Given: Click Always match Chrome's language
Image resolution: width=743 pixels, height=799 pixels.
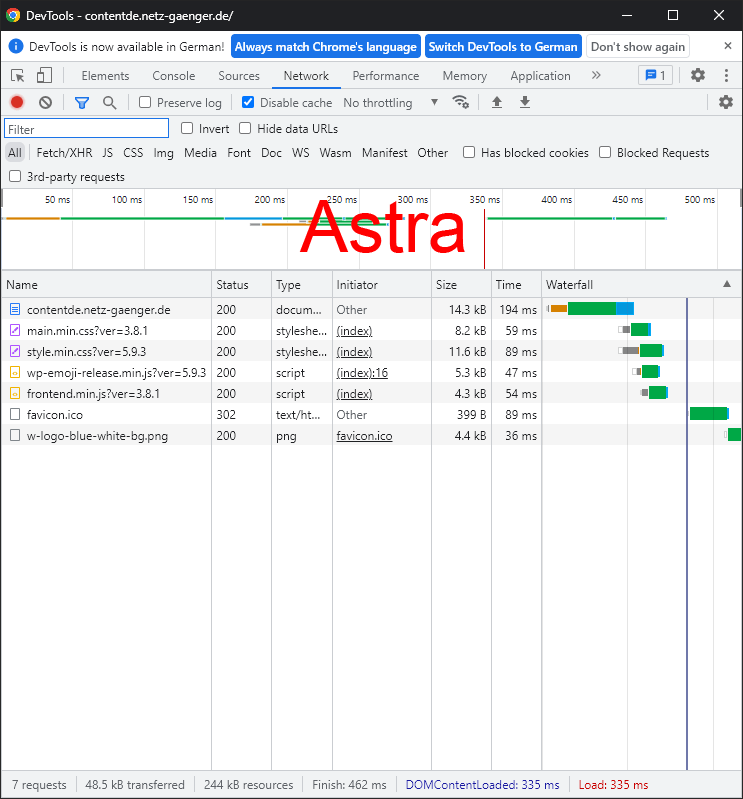Looking at the screenshot, I should tap(326, 46).
